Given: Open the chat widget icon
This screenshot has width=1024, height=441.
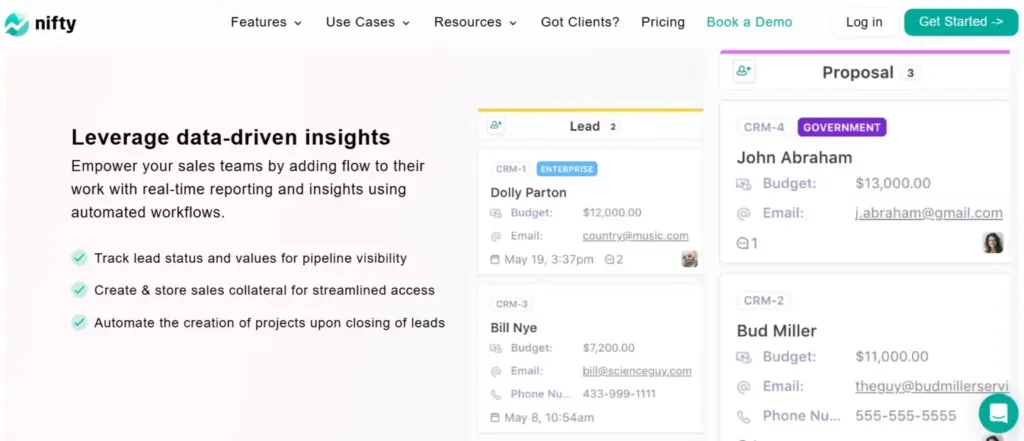Looking at the screenshot, I should (x=997, y=413).
